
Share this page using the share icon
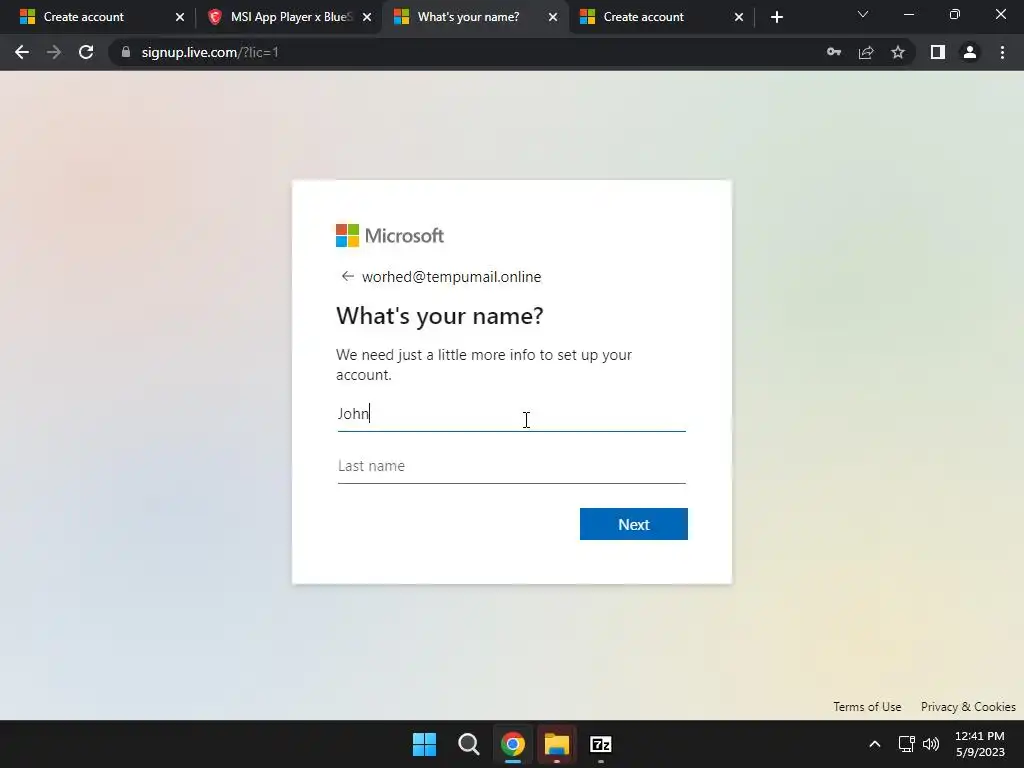tap(866, 52)
